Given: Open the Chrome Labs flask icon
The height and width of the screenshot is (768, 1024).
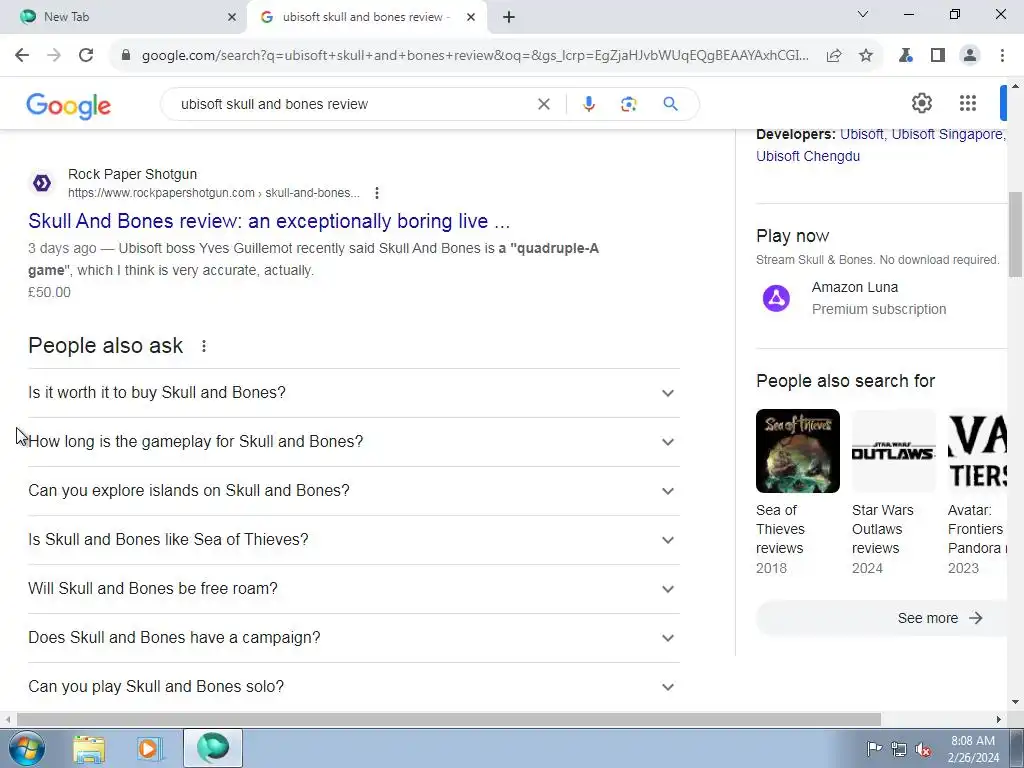Looking at the screenshot, I should point(905,56).
